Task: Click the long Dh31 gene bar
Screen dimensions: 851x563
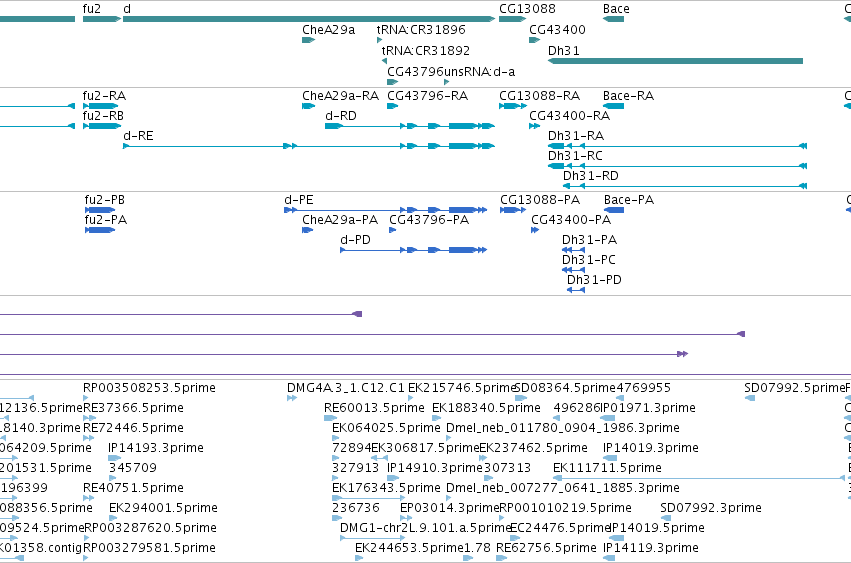Action: (x=675, y=61)
